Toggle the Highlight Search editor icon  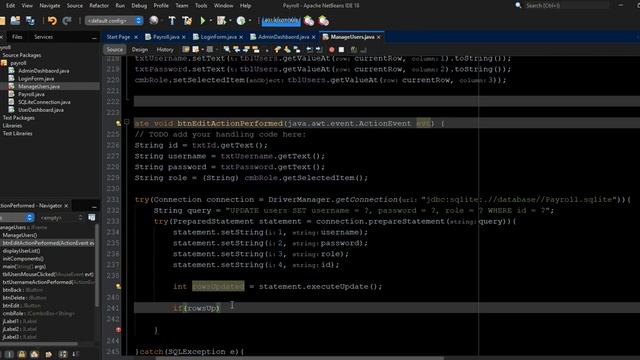point(256,50)
